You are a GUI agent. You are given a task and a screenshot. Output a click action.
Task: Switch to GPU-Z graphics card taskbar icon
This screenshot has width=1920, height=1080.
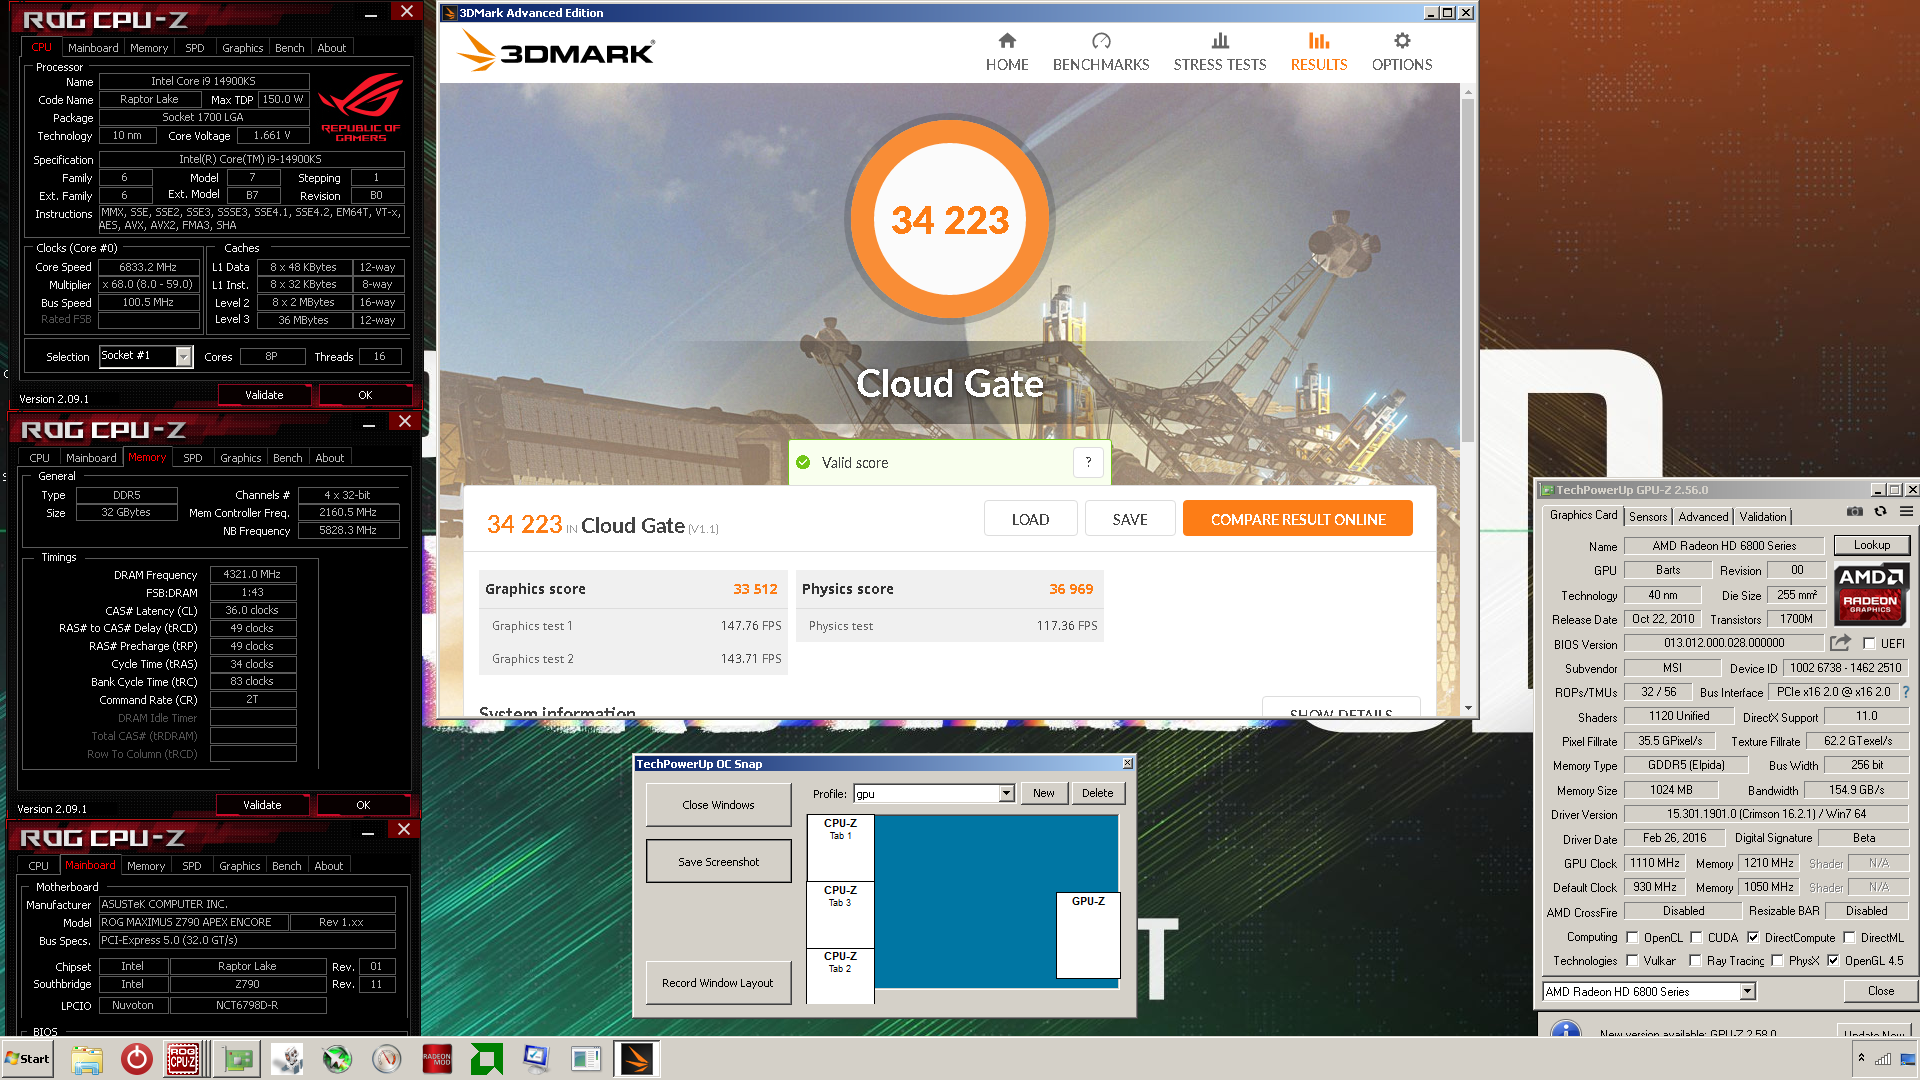coord(238,1059)
